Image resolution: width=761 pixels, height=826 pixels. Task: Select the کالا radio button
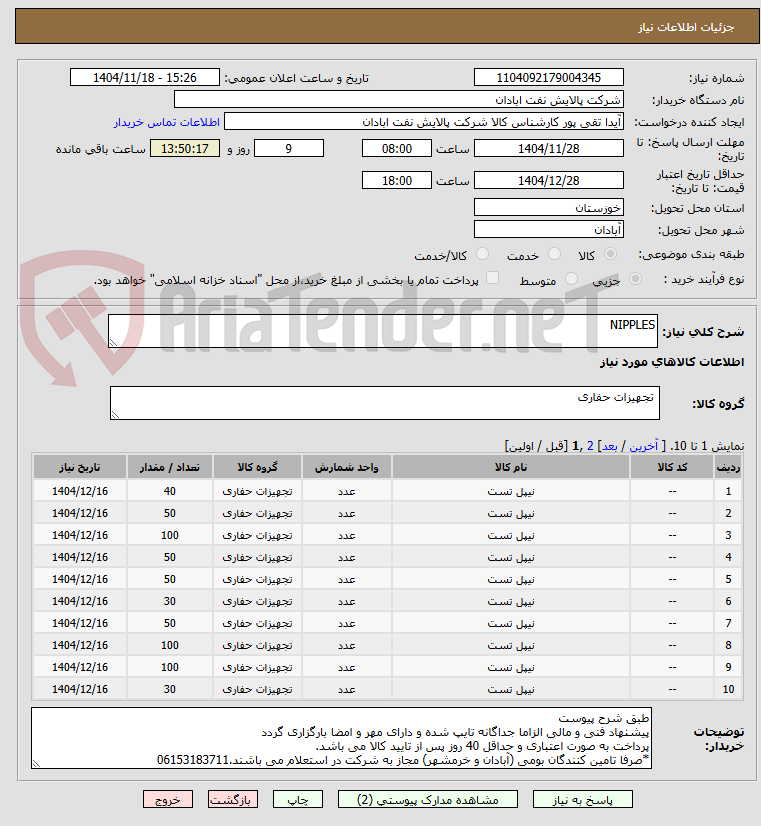pos(610,254)
